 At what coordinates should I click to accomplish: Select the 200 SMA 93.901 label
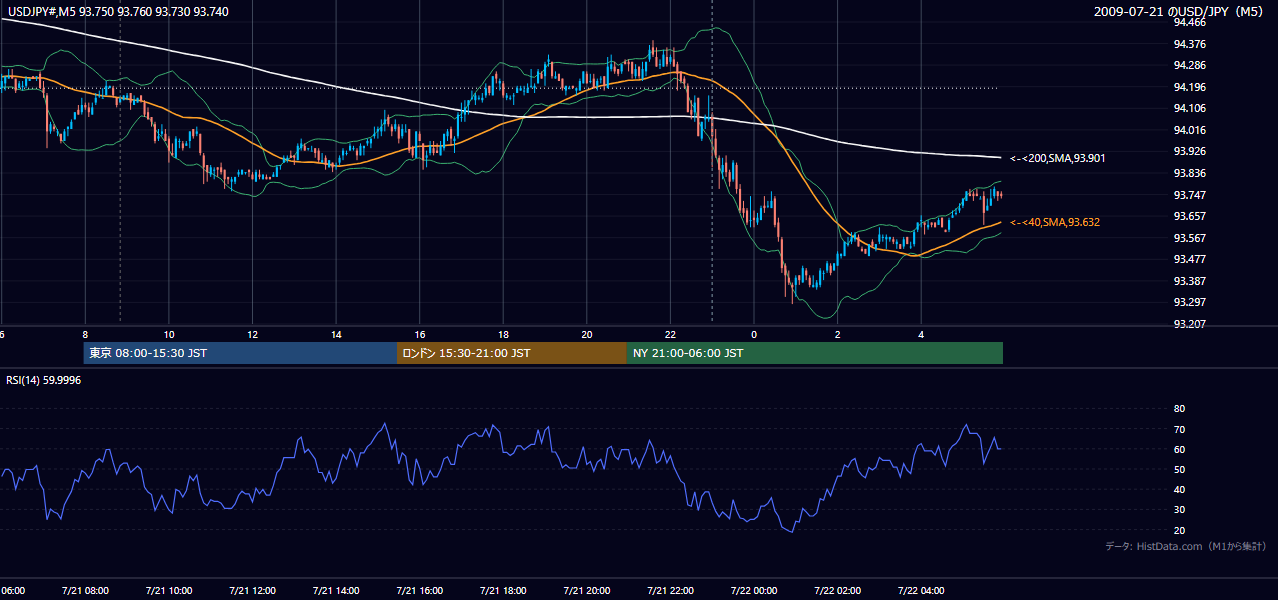click(x=1057, y=158)
